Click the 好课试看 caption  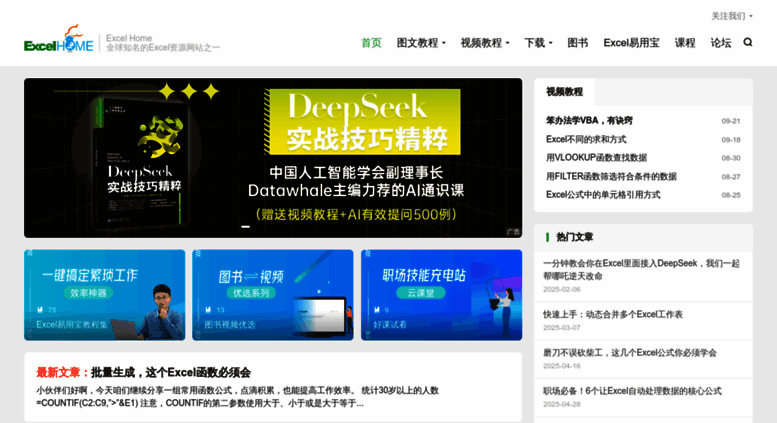click(389, 324)
